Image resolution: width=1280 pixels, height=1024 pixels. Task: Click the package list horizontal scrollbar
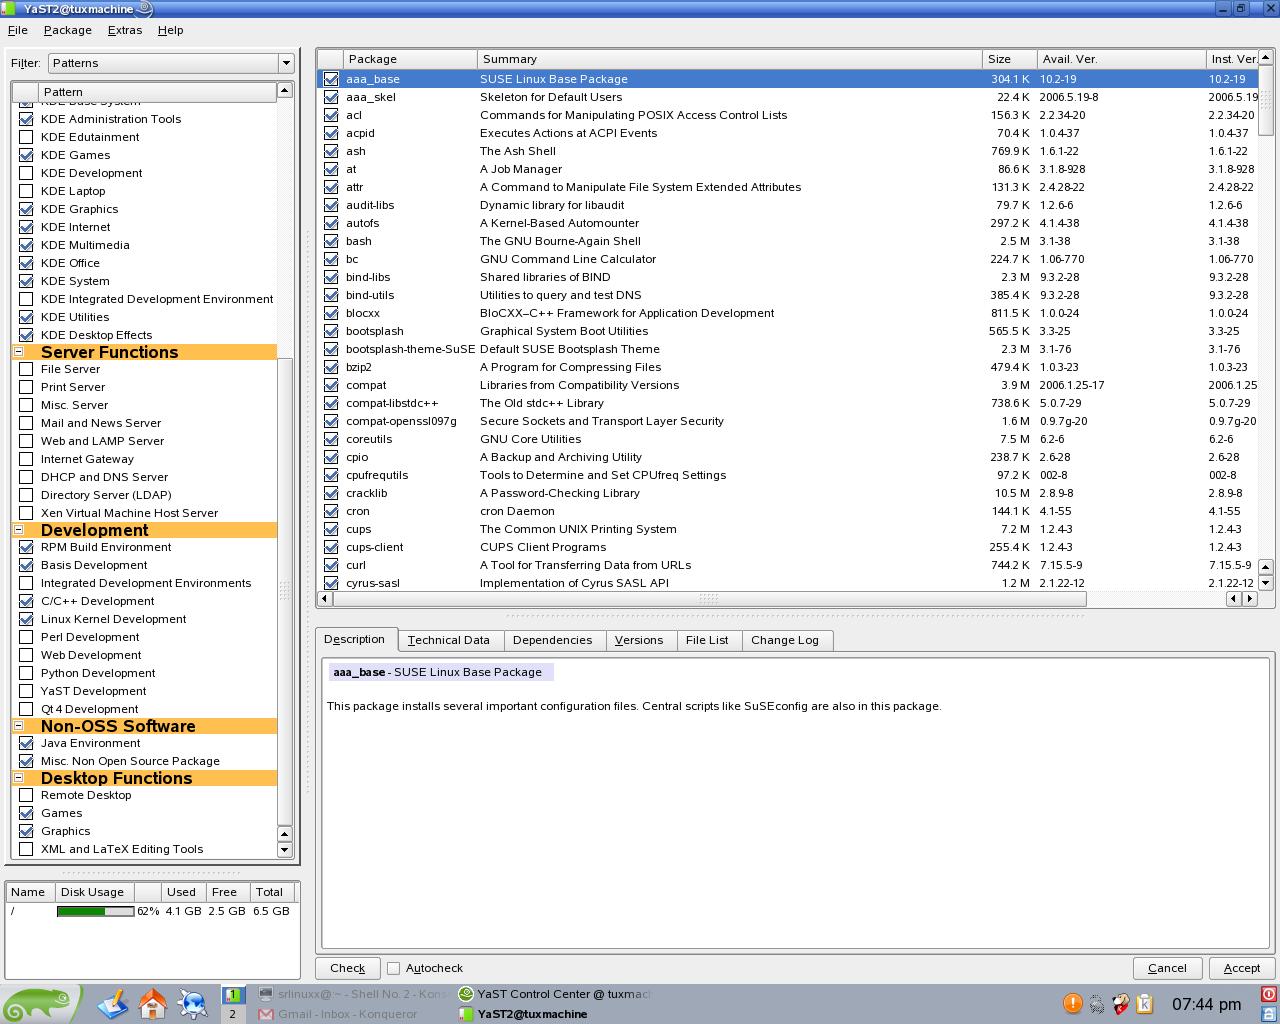pyautogui.click(x=708, y=599)
